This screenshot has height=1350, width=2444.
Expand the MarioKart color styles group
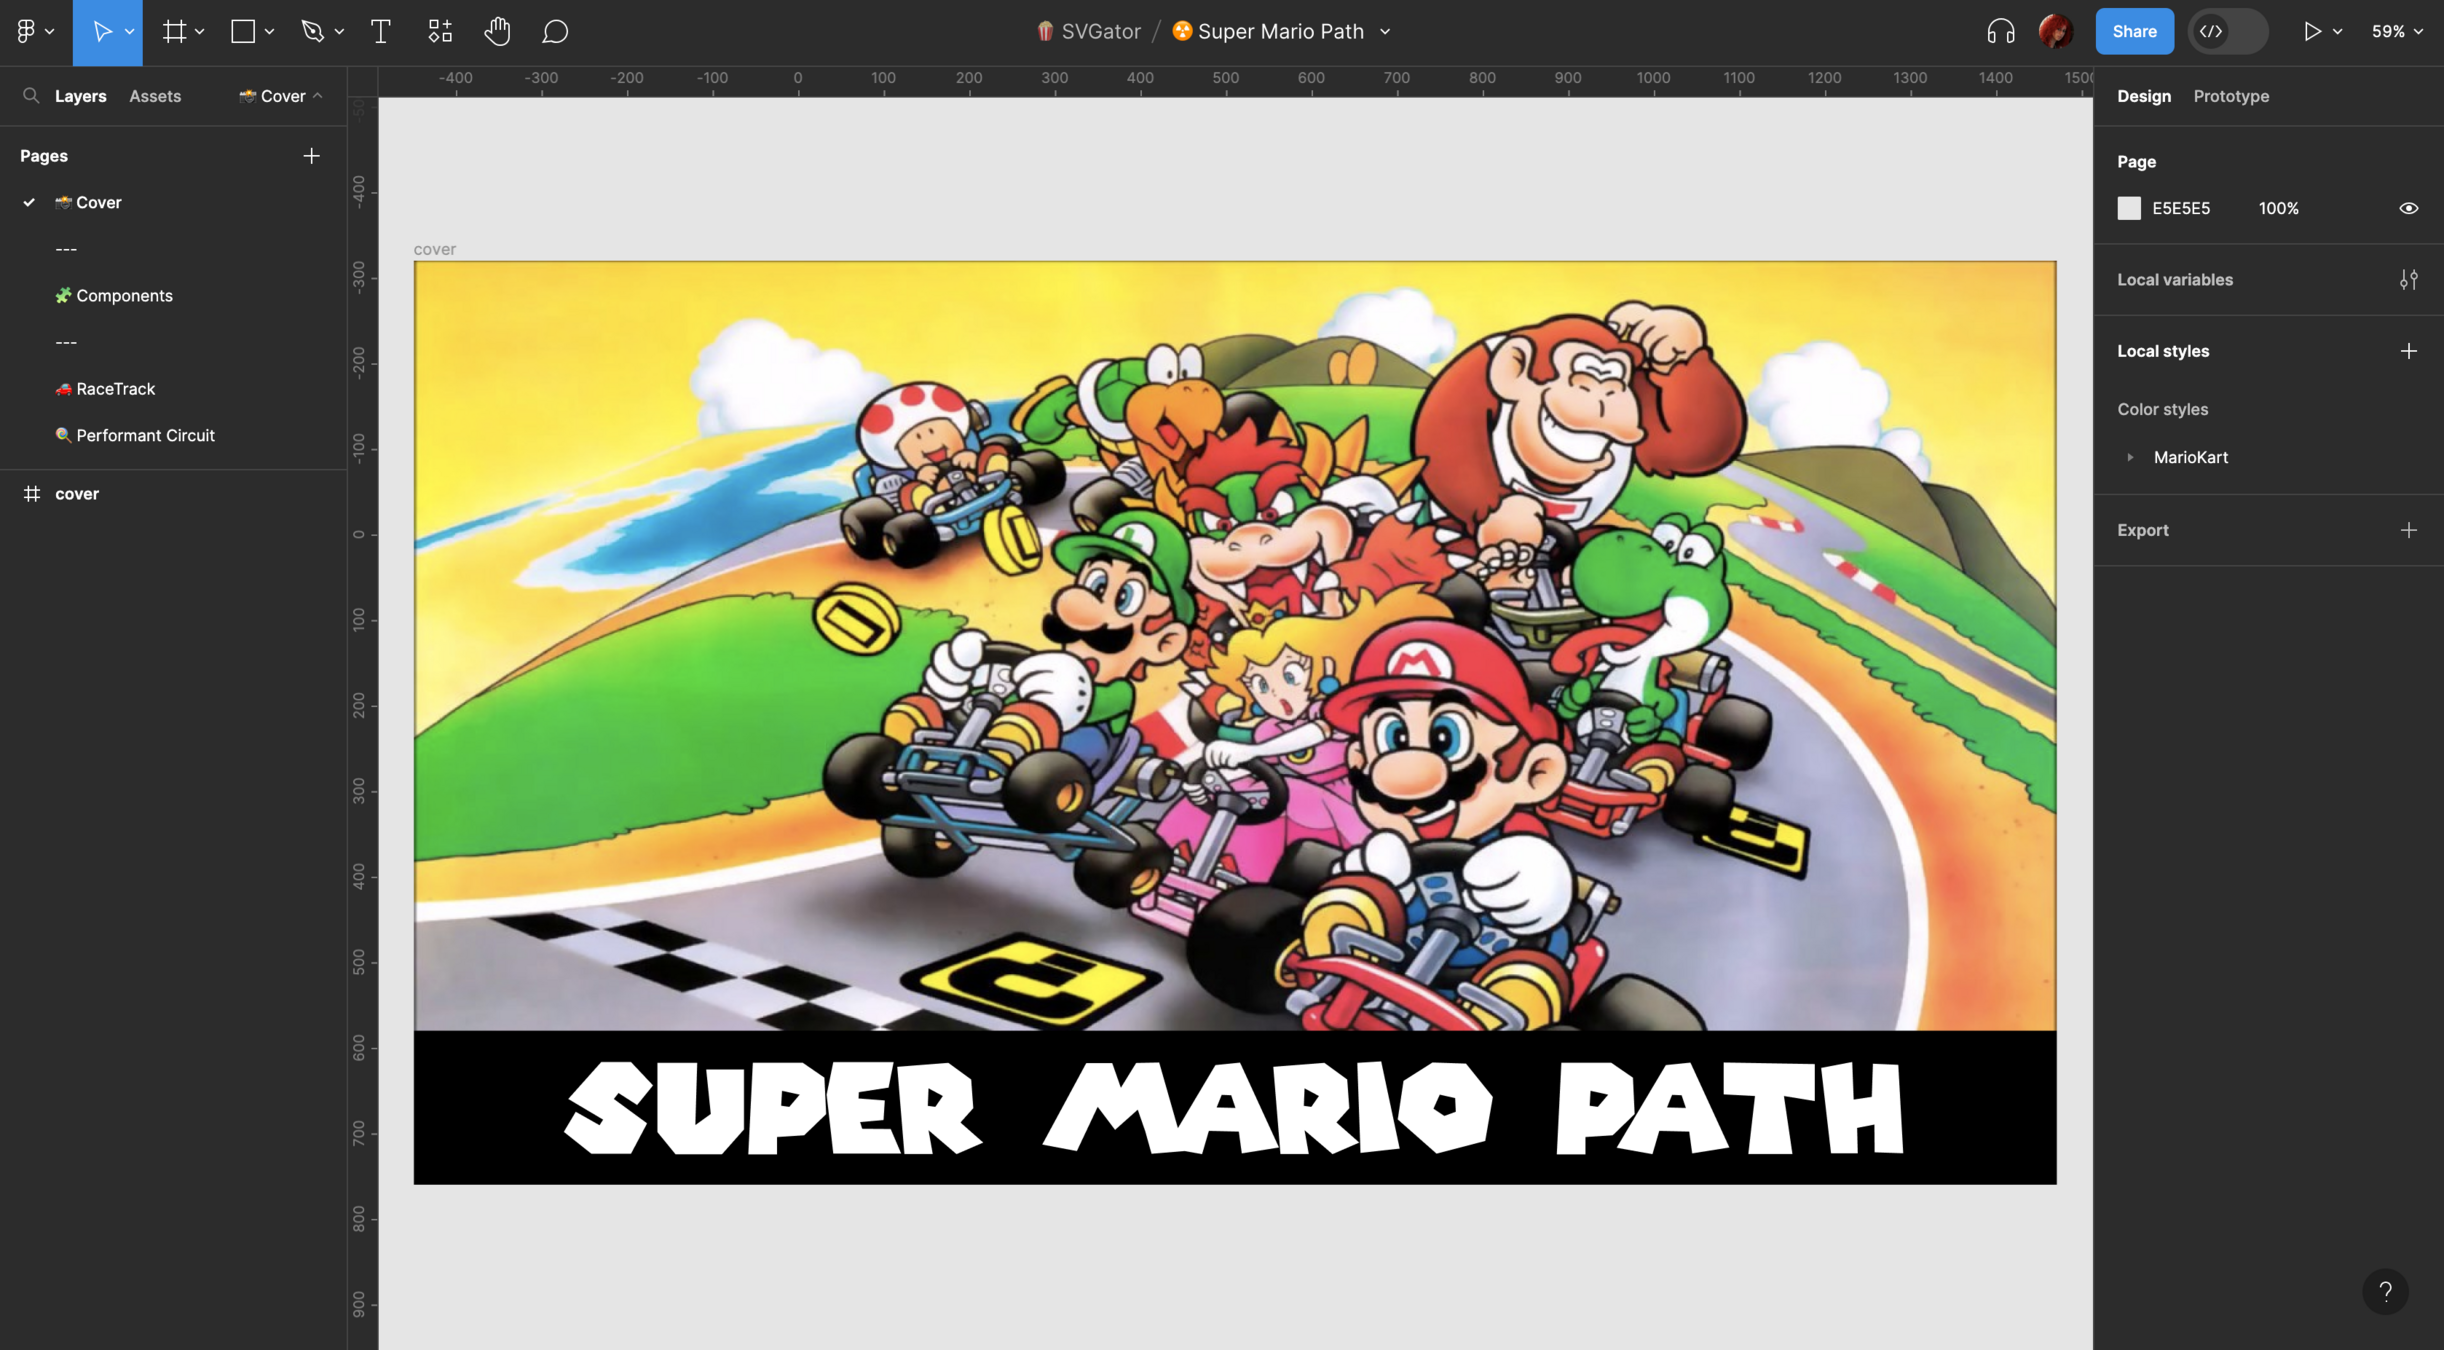[2130, 457]
